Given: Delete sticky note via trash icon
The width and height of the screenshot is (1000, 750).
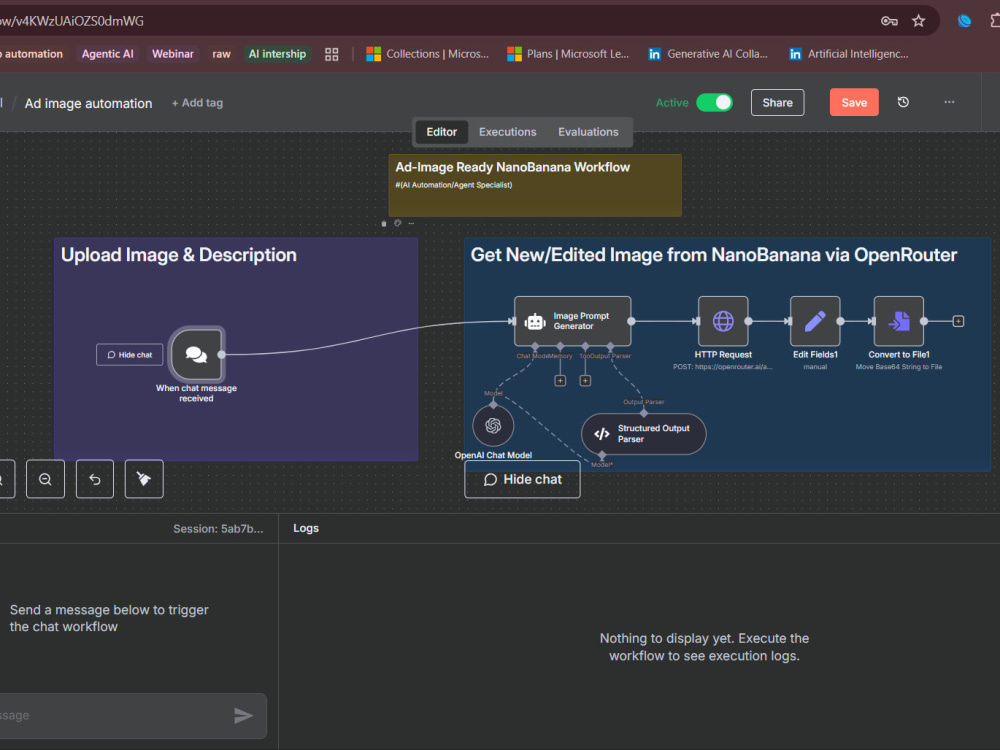Looking at the screenshot, I should coord(384,223).
